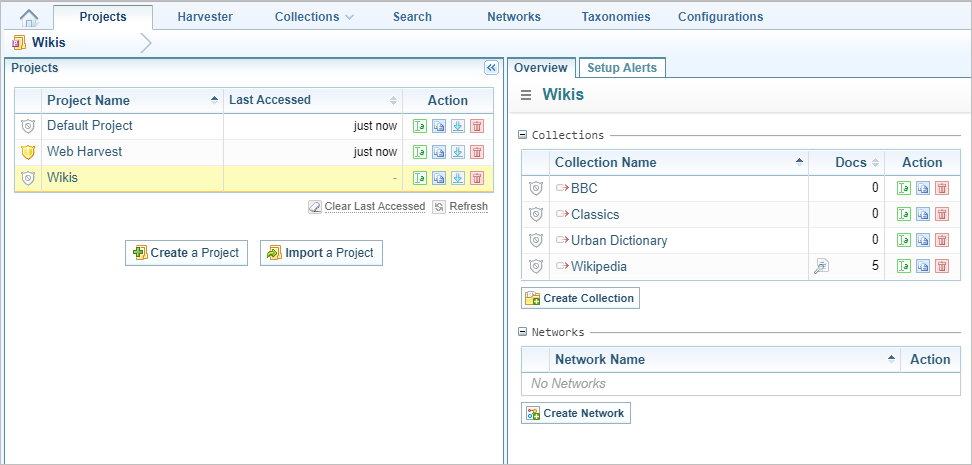Switch to the Setup Alerts tab
Image resolution: width=972 pixels, height=465 pixels.
[x=622, y=68]
